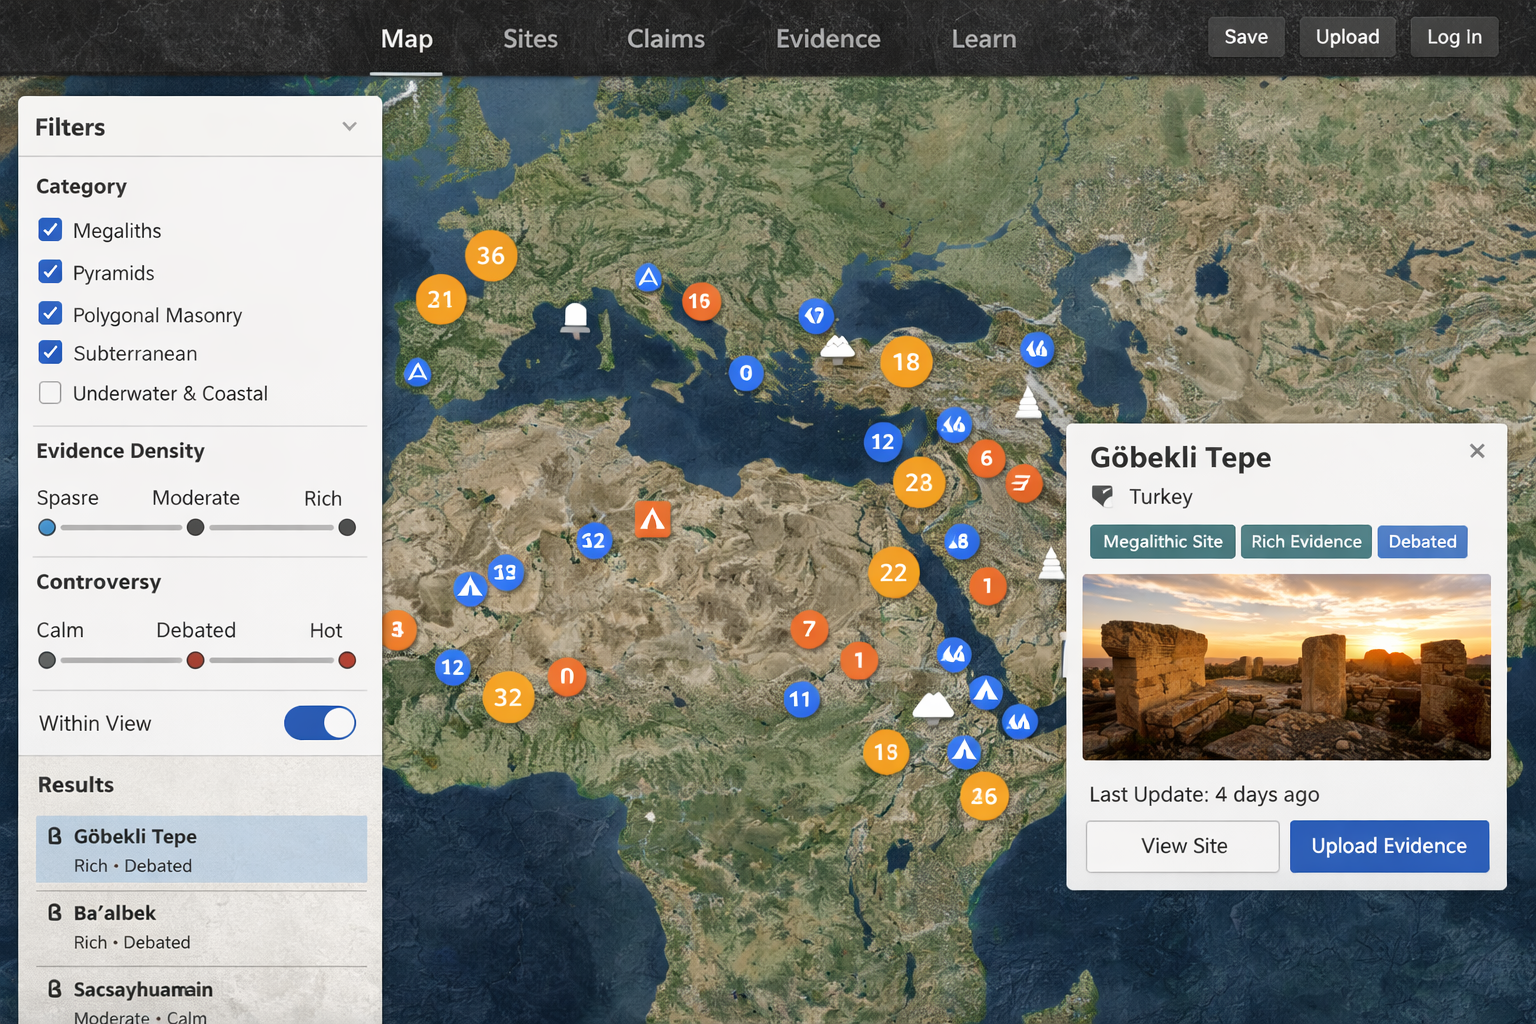Open the cluster marker labeled 36 over France
Viewport: 1536px width, 1024px height.
pyautogui.click(x=491, y=256)
